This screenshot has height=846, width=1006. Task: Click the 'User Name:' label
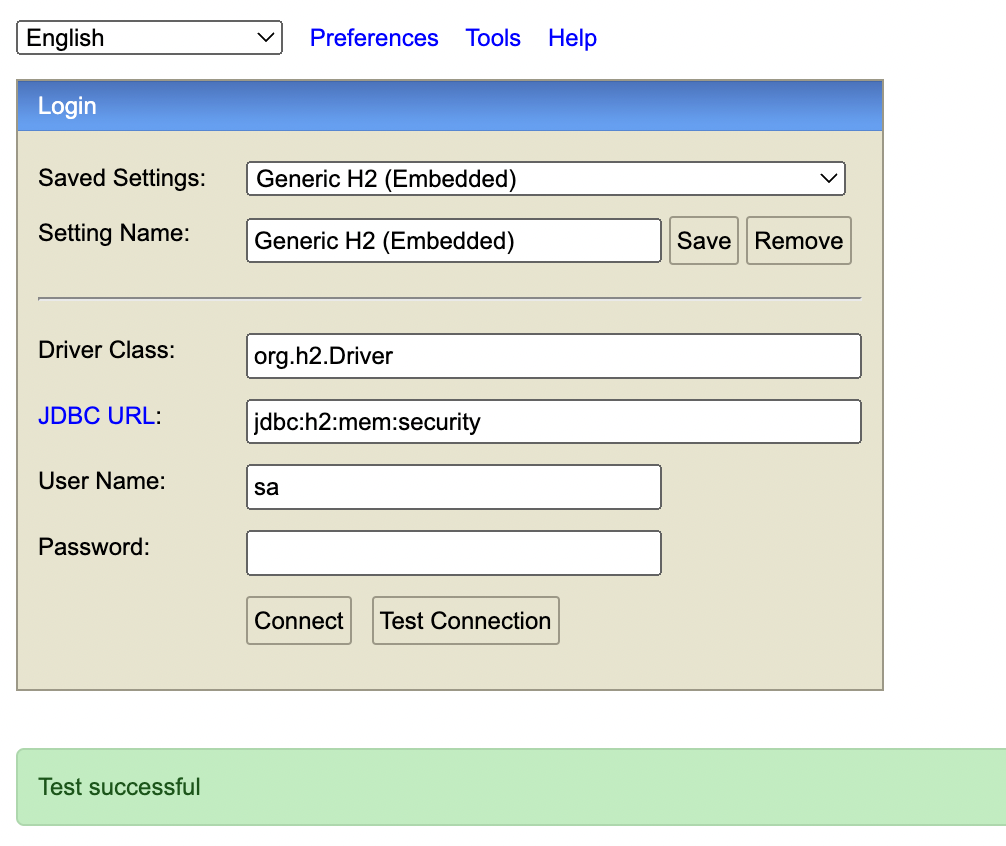pyautogui.click(x=102, y=481)
